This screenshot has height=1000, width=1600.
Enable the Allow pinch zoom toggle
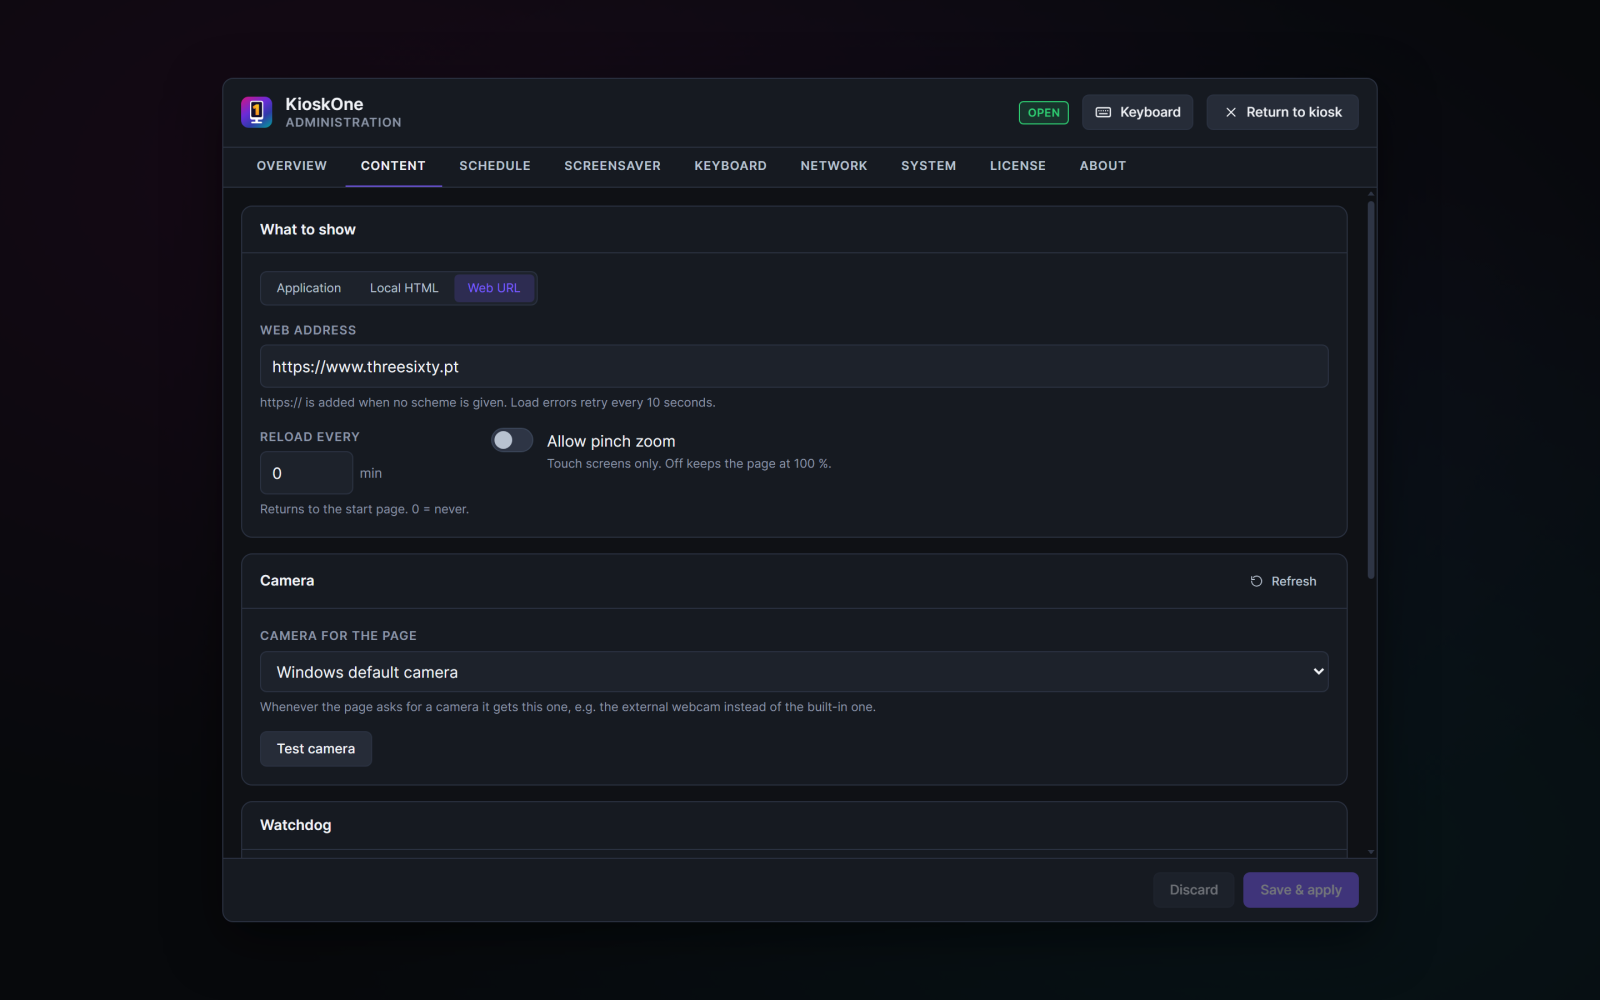(512, 440)
